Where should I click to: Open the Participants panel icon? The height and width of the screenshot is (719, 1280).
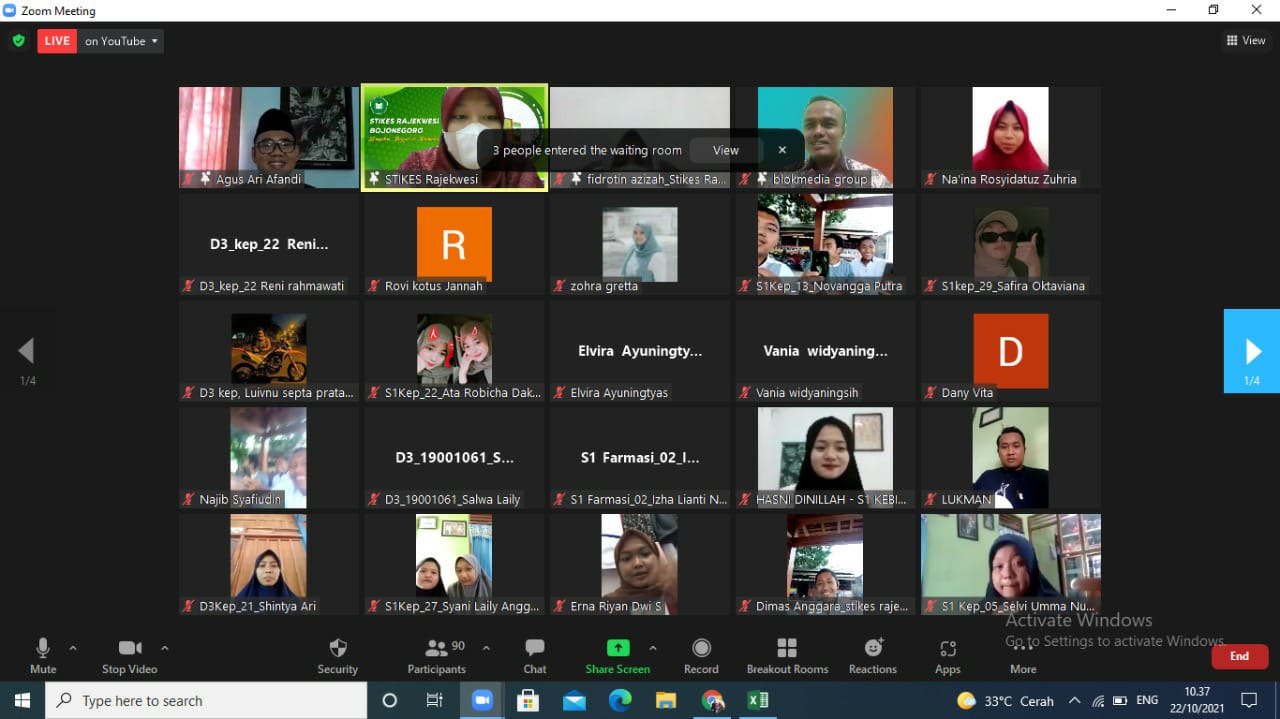(x=436, y=648)
